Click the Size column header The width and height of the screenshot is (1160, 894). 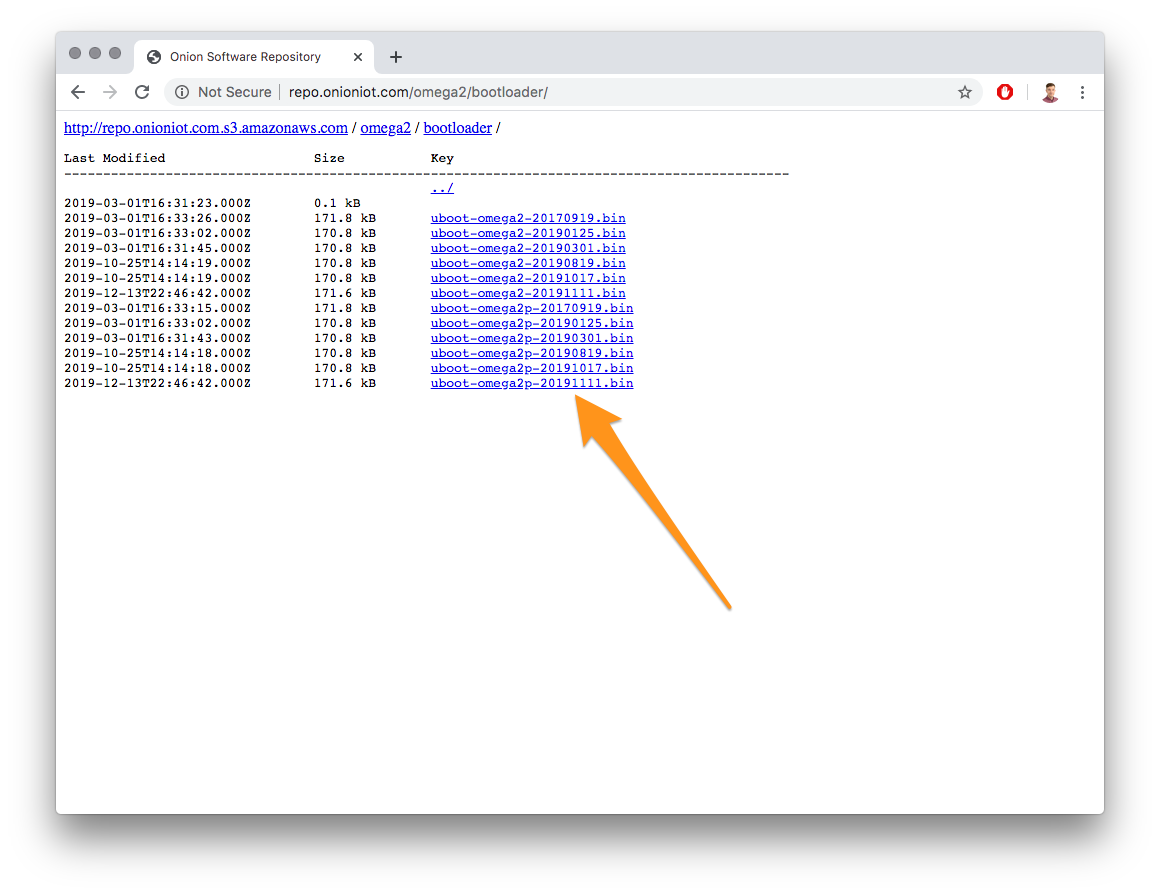pyautogui.click(x=329, y=158)
